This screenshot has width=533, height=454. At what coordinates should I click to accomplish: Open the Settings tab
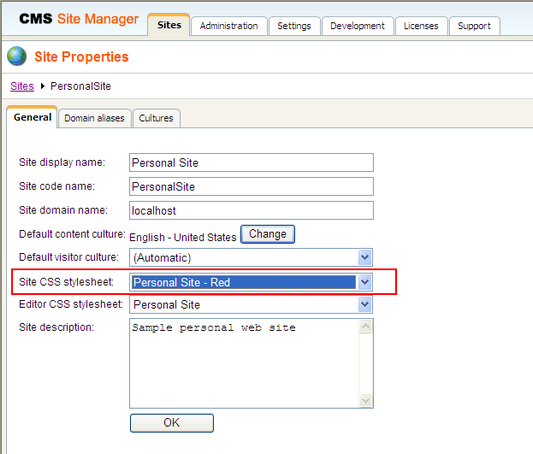click(x=294, y=26)
